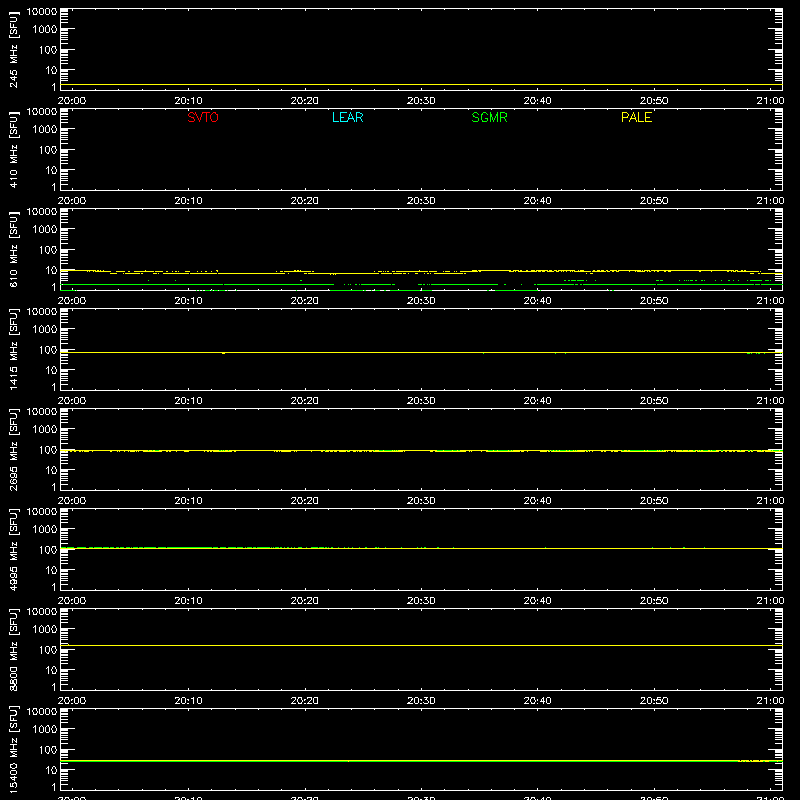Click the yellow flux trace in 8800 MHz panel
Screen dimensions: 800x800
click(x=421, y=645)
